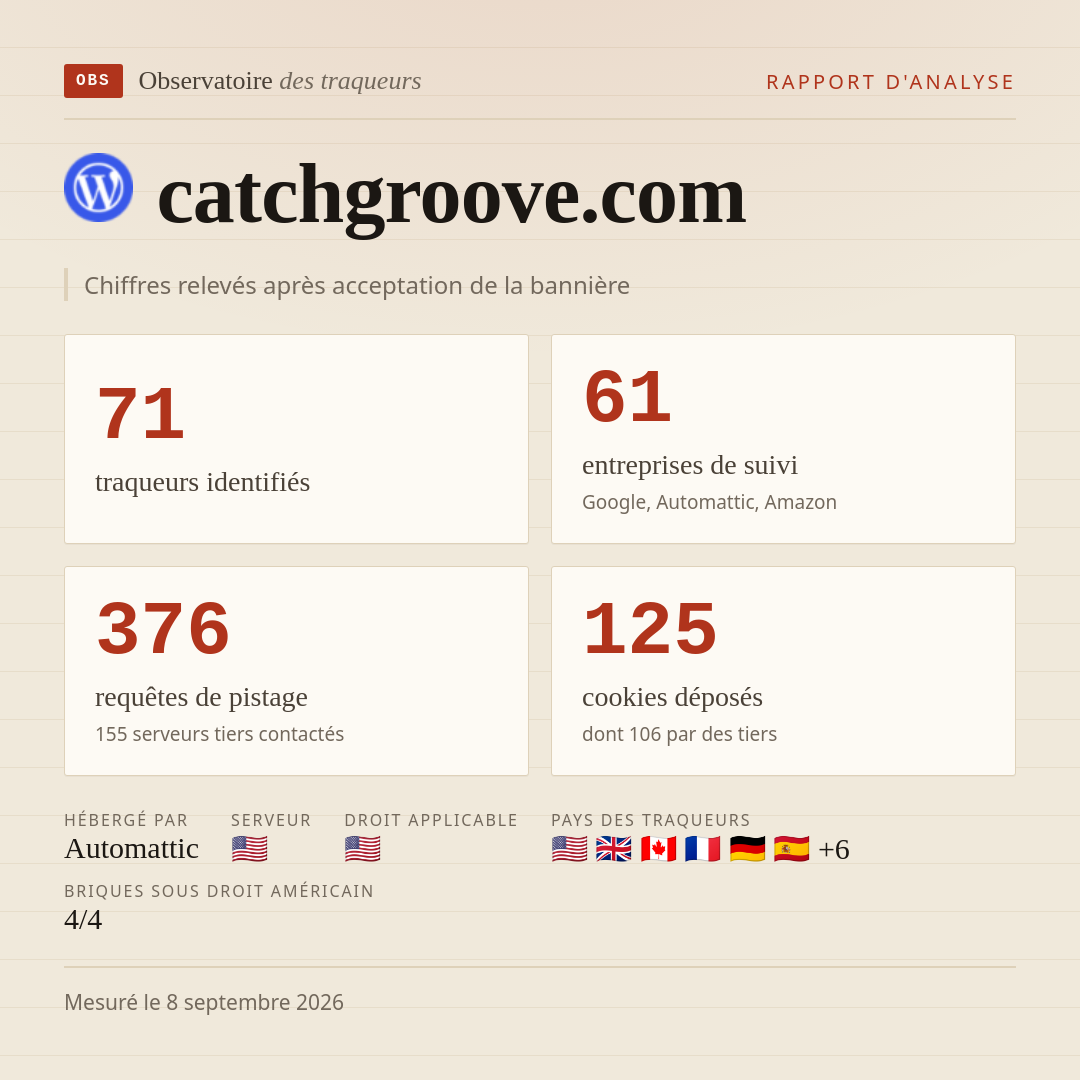Click the OBS logo badge

(93, 81)
